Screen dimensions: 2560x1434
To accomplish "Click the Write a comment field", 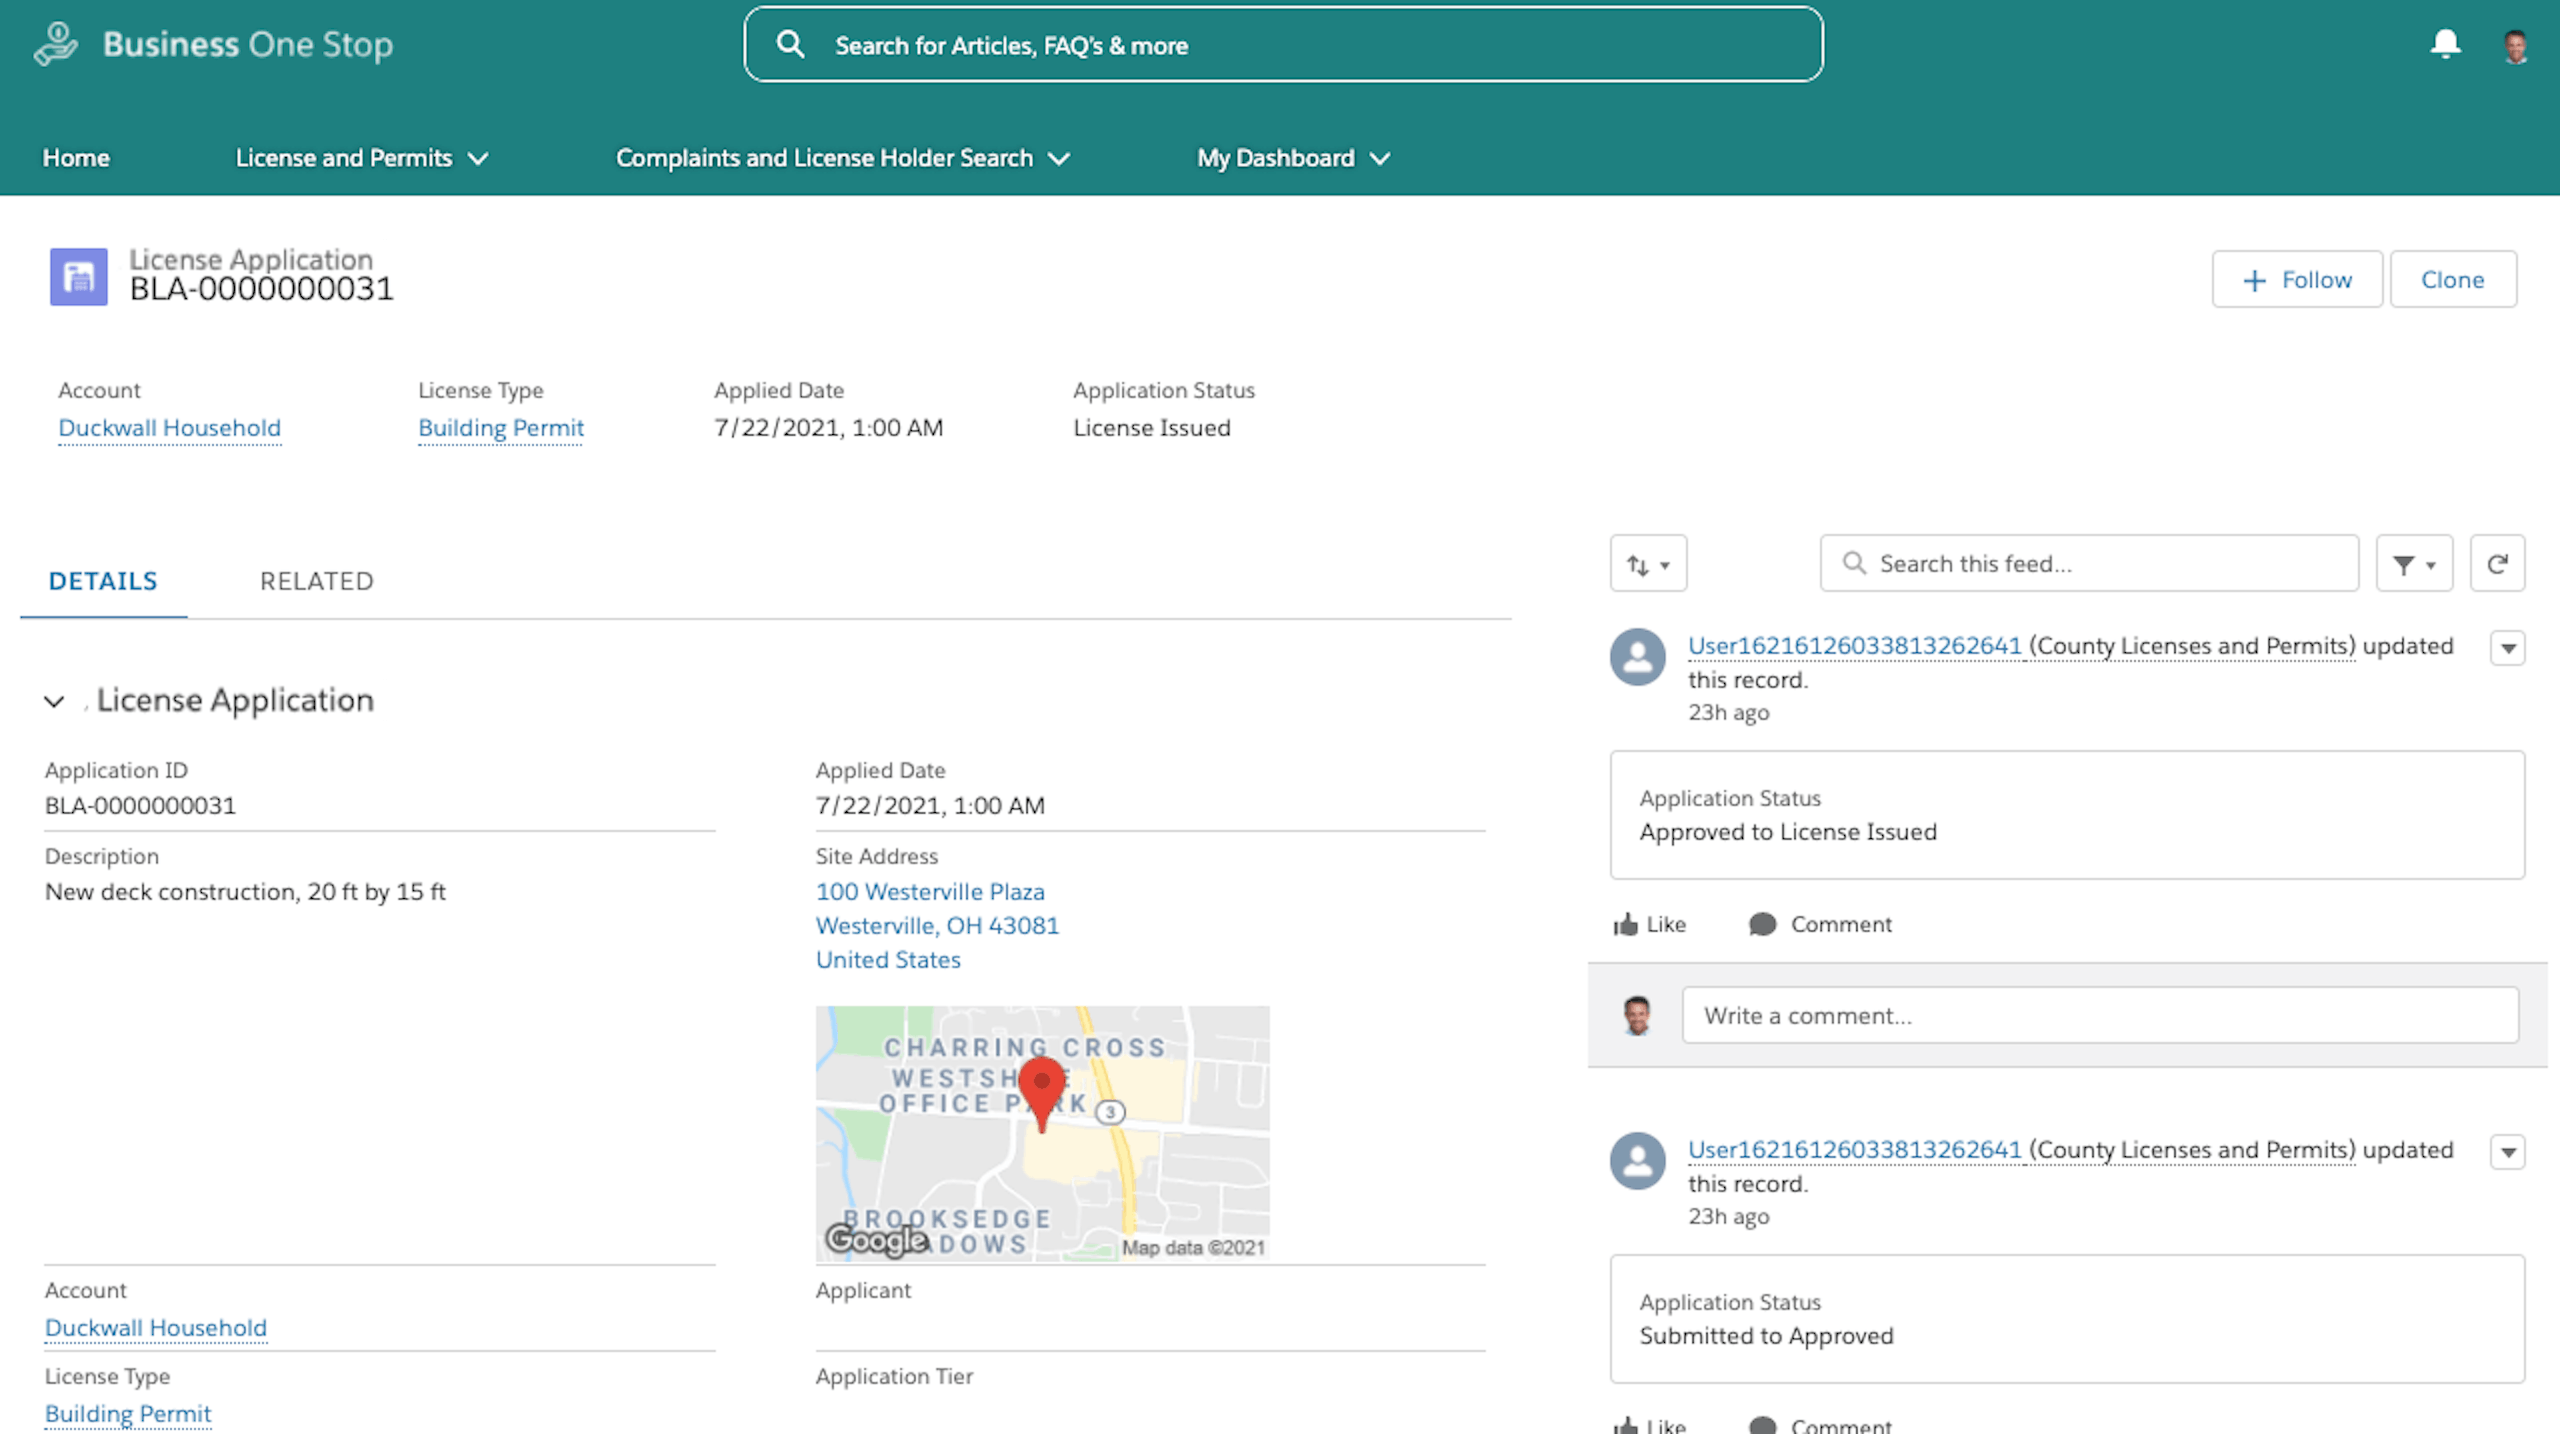I will pyautogui.click(x=2099, y=1016).
